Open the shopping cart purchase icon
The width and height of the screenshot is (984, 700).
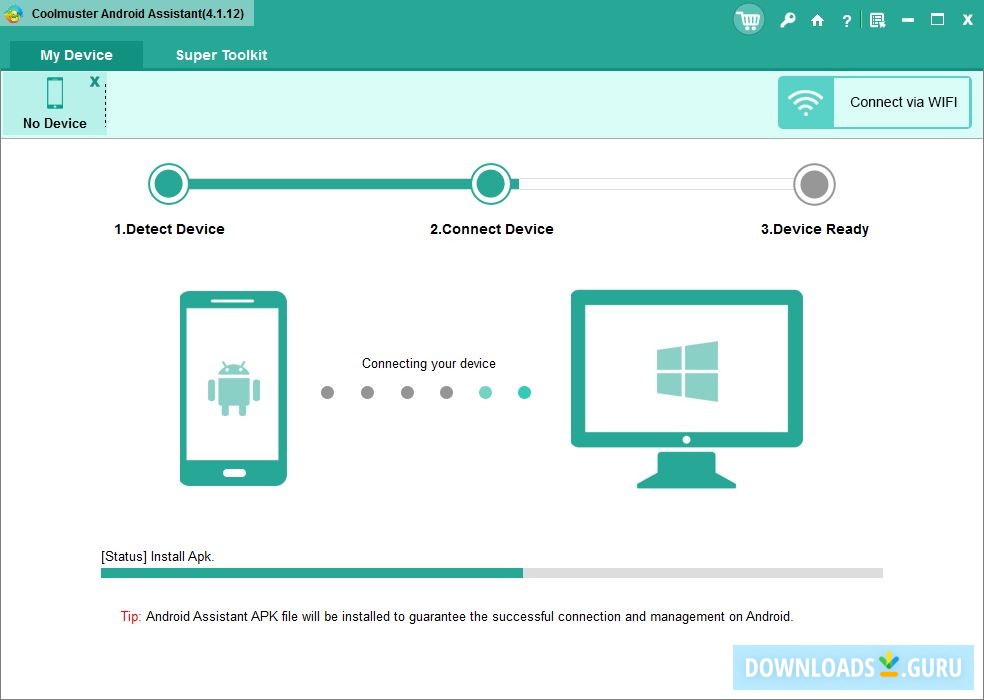pyautogui.click(x=748, y=19)
